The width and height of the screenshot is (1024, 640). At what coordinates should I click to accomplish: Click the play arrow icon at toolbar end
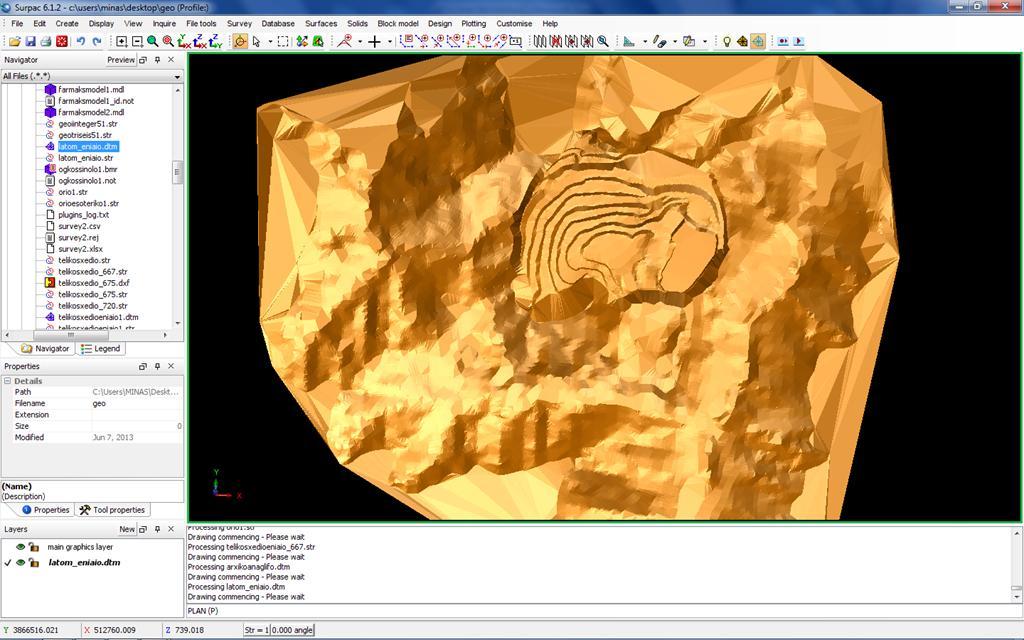(x=798, y=41)
